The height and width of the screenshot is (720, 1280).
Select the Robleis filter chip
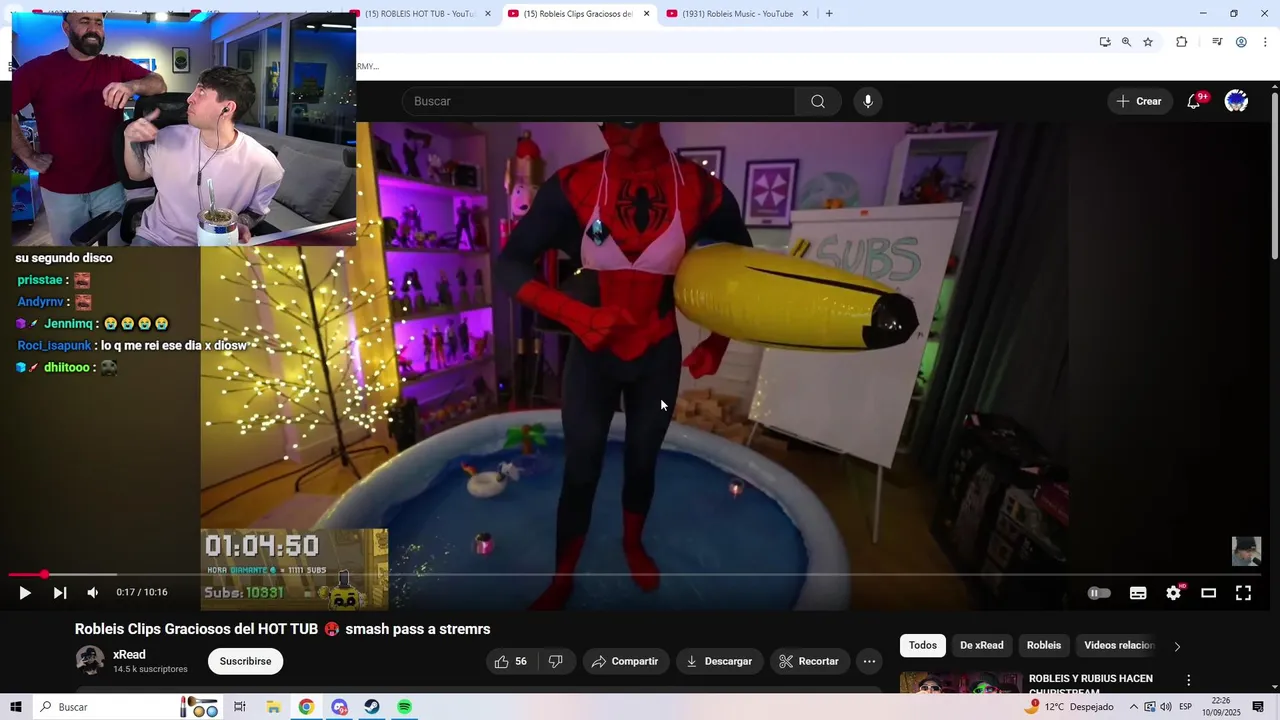(1044, 645)
